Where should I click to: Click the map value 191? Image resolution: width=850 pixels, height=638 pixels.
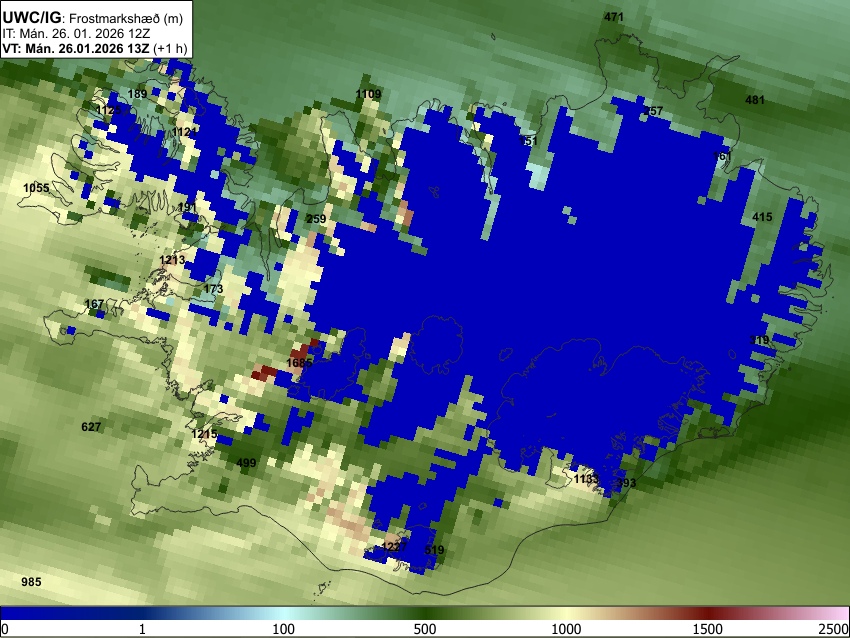(187, 207)
